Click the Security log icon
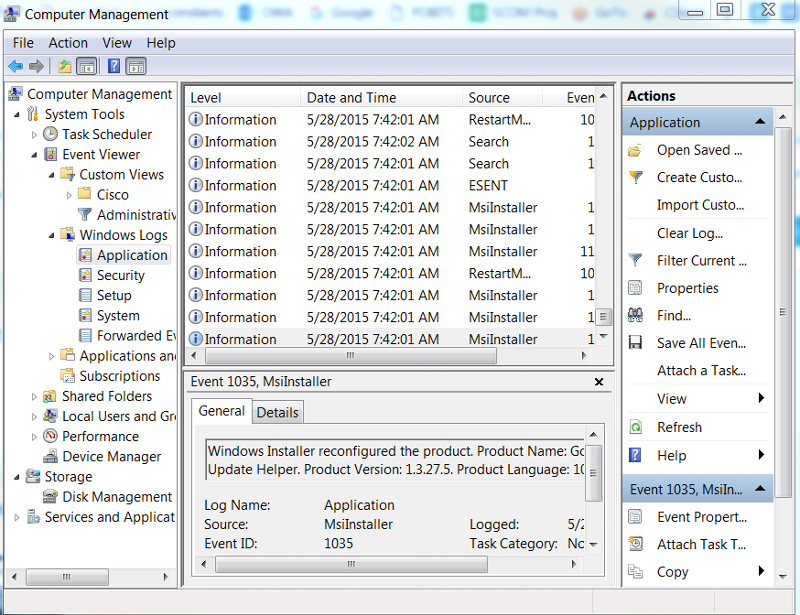This screenshot has height=615, width=800. coord(85,275)
